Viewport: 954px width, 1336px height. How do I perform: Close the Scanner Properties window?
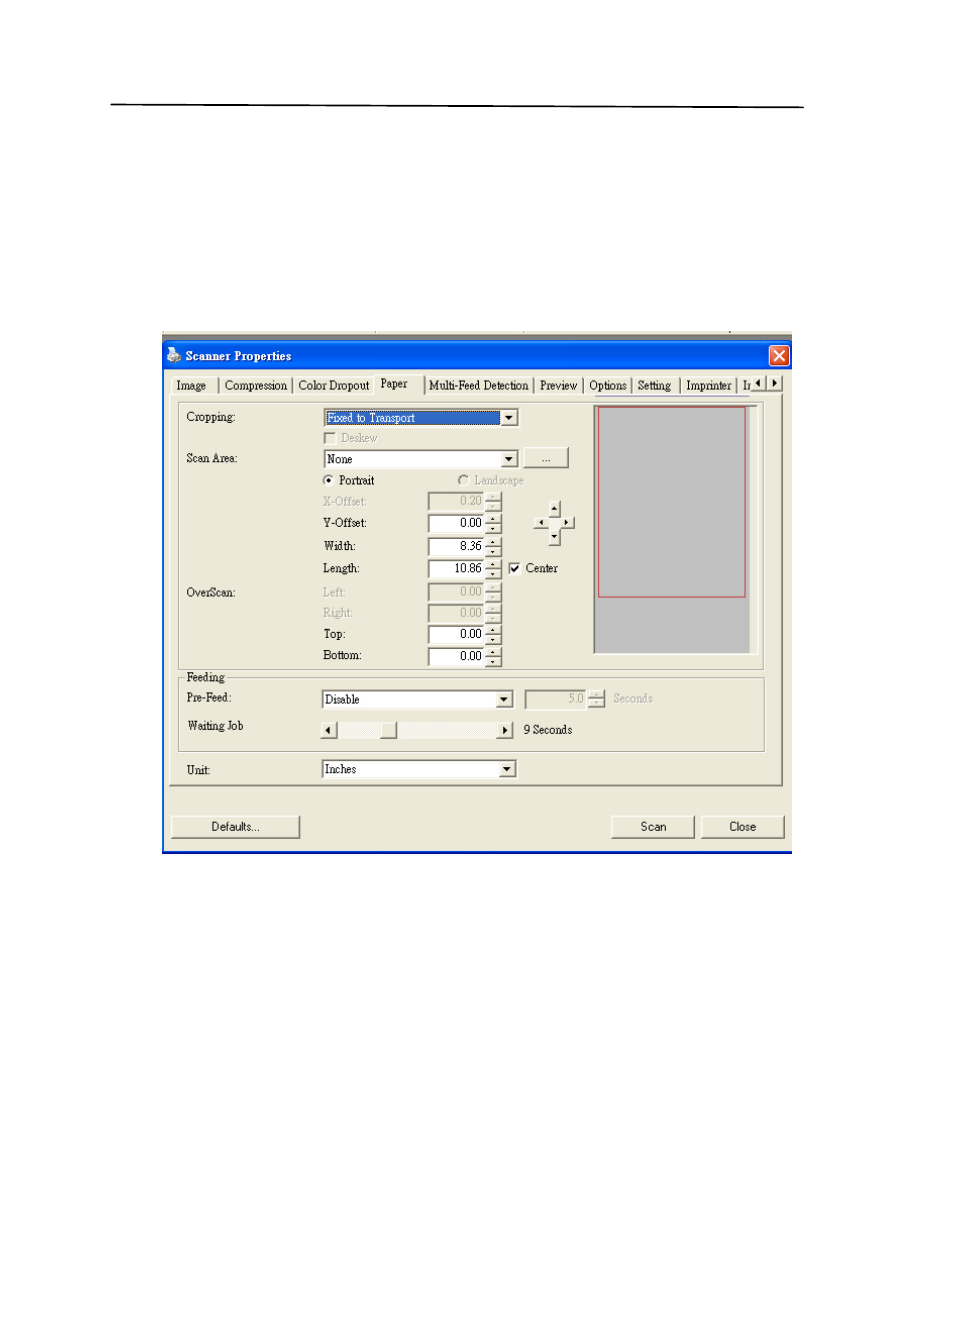pyautogui.click(x=779, y=356)
